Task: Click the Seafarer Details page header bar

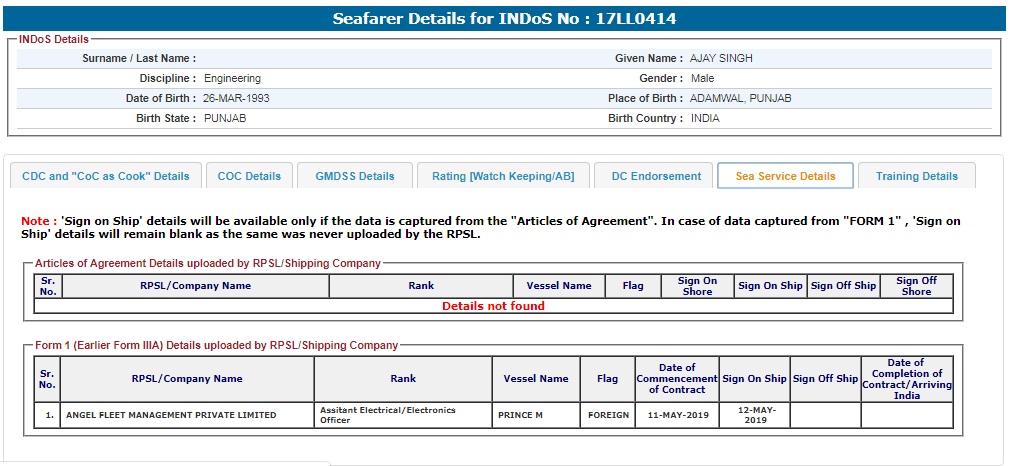Action: (505, 18)
